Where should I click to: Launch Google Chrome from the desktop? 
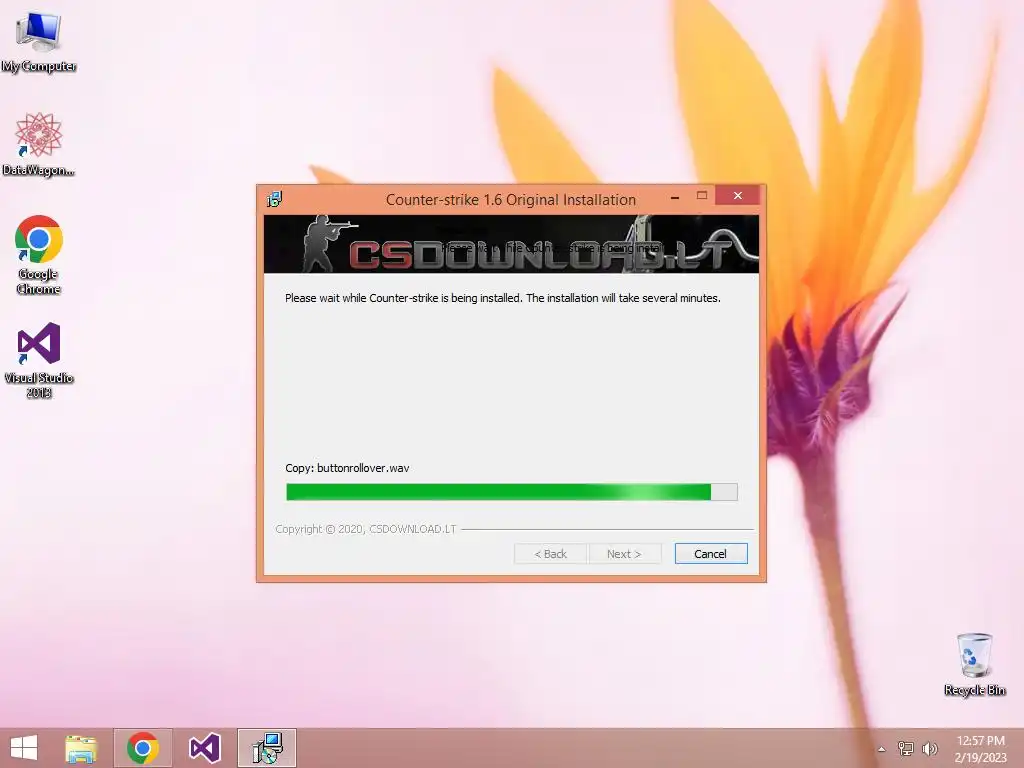39,255
